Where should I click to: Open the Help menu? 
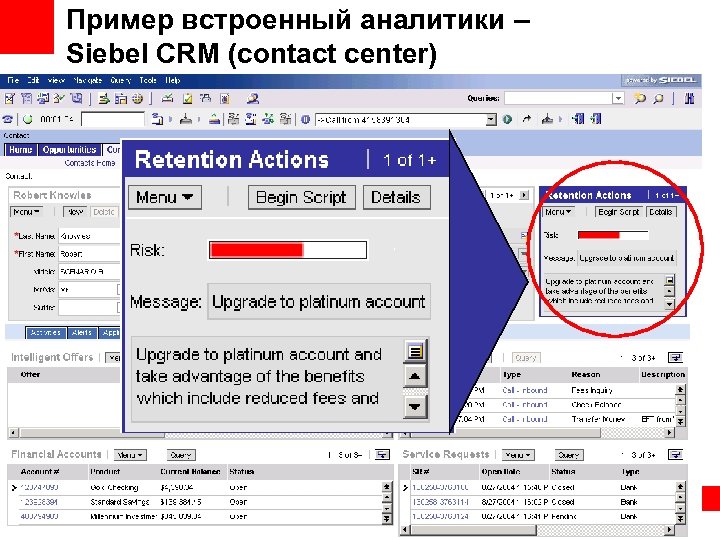pos(173,80)
